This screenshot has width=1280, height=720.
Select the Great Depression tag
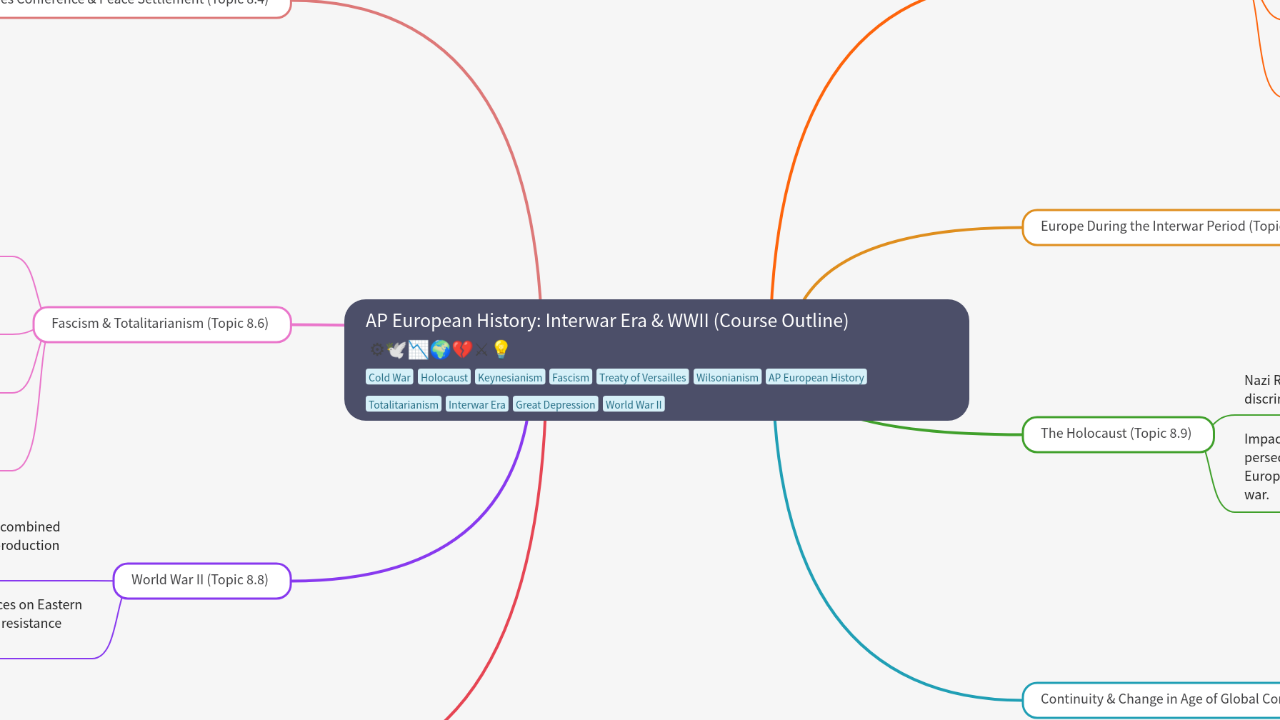click(x=555, y=404)
